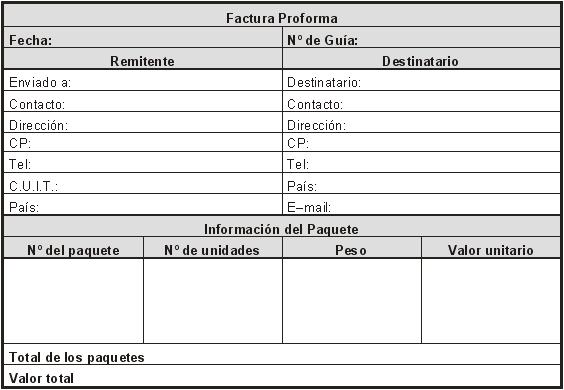Select the Nº de Guía field
564x390 pixels.
422,37
